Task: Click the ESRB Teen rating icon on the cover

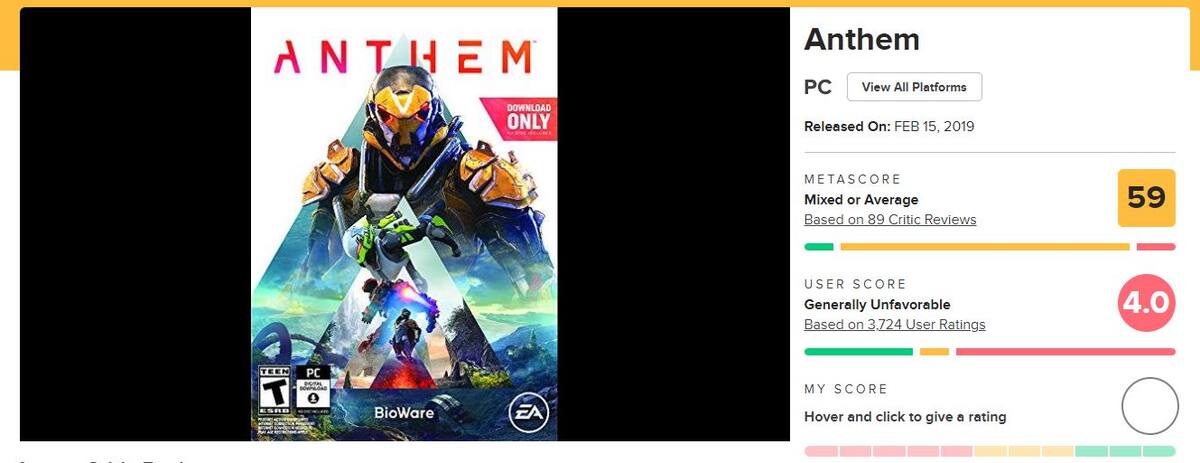Action: [x=274, y=390]
